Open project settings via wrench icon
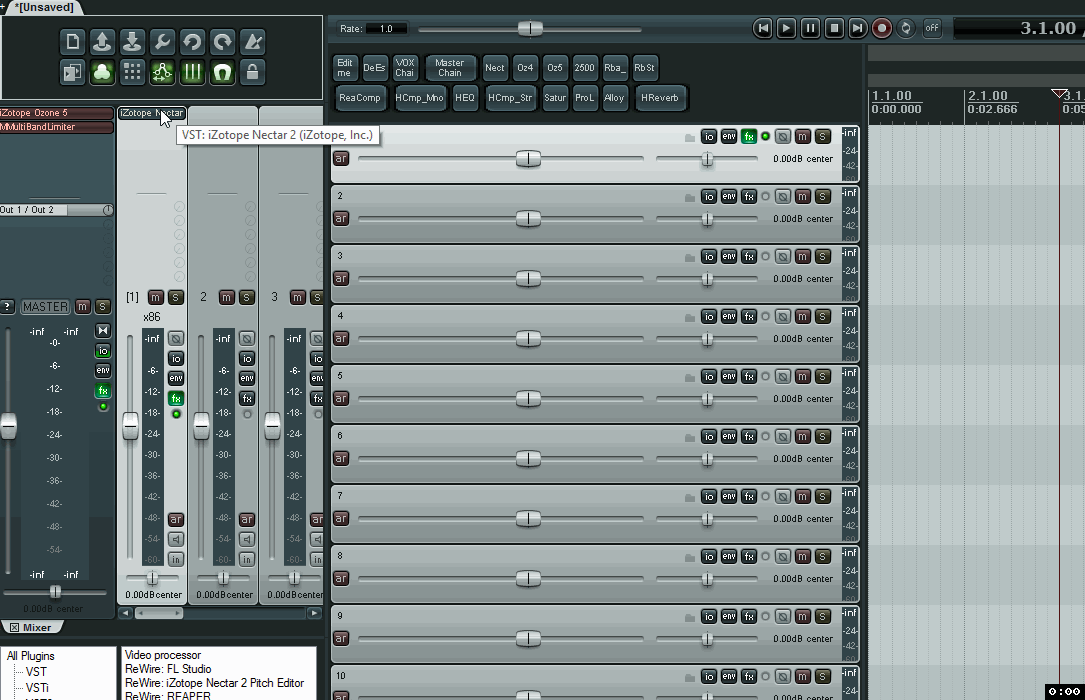The height and width of the screenshot is (700, 1085). [162, 42]
